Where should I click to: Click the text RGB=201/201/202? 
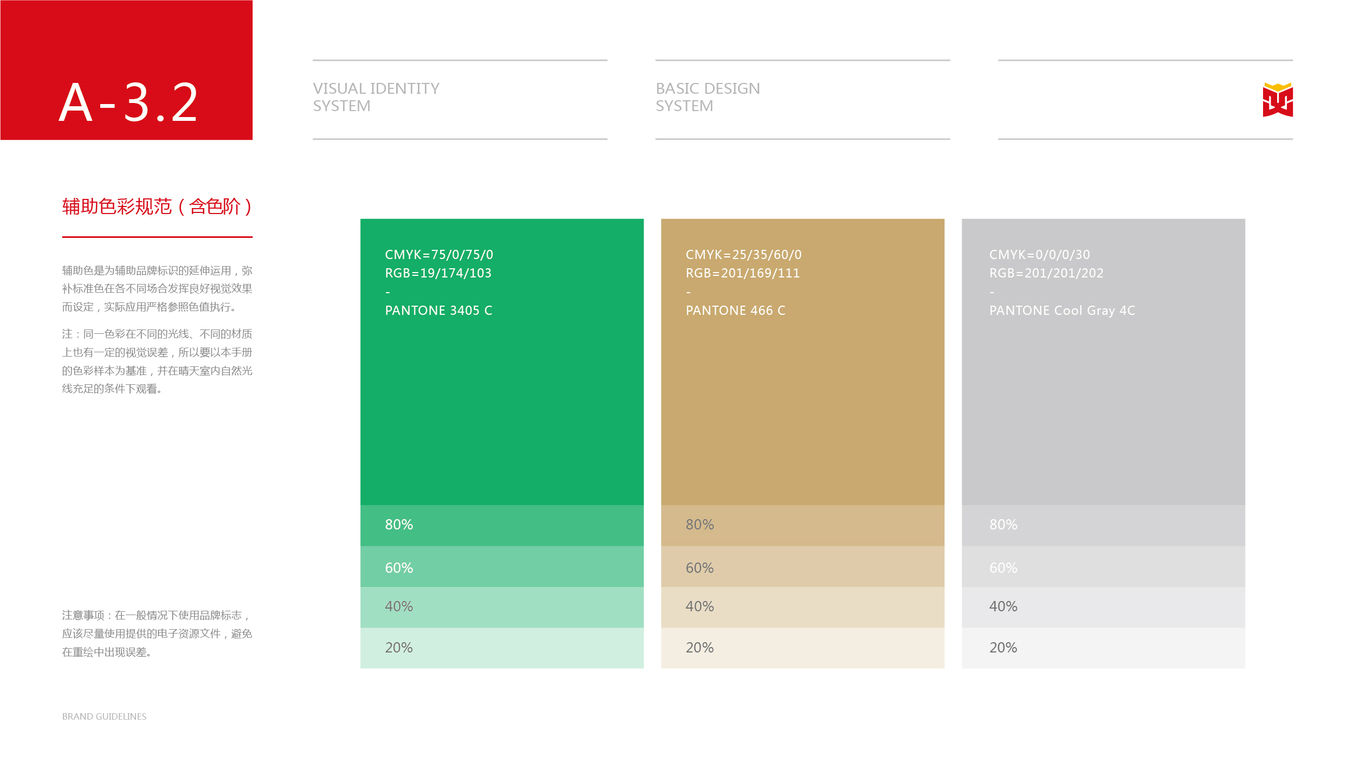[1047, 273]
